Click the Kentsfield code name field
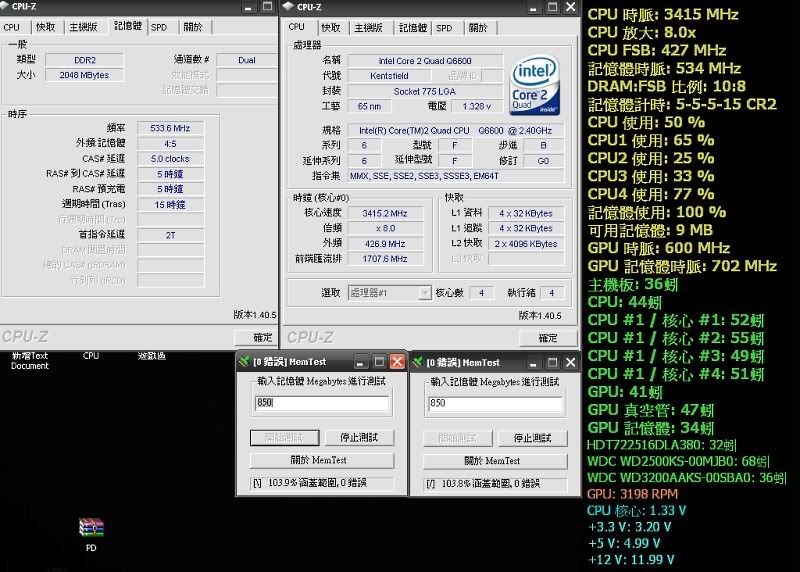This screenshot has width=800, height=572. pyautogui.click(x=389, y=76)
